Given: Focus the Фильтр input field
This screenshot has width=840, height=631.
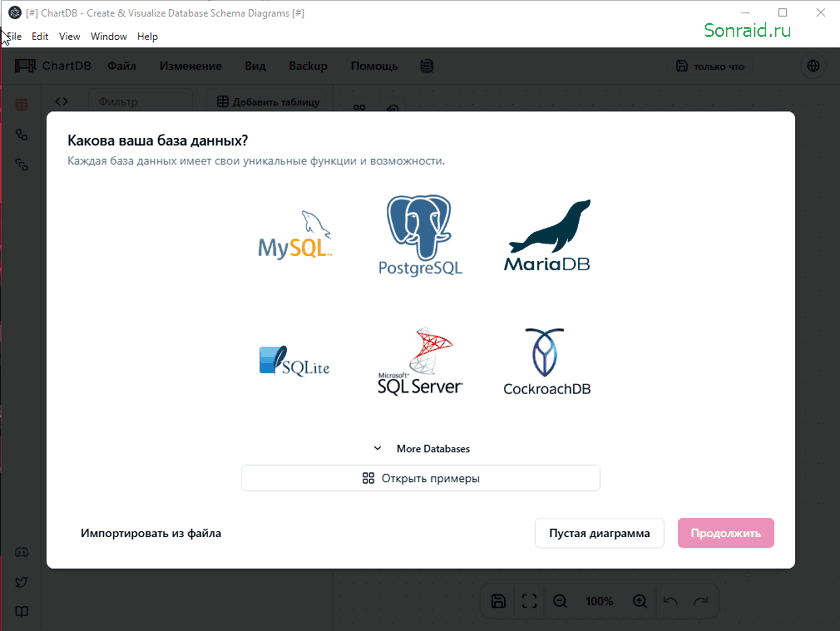Looking at the screenshot, I should tap(140, 101).
